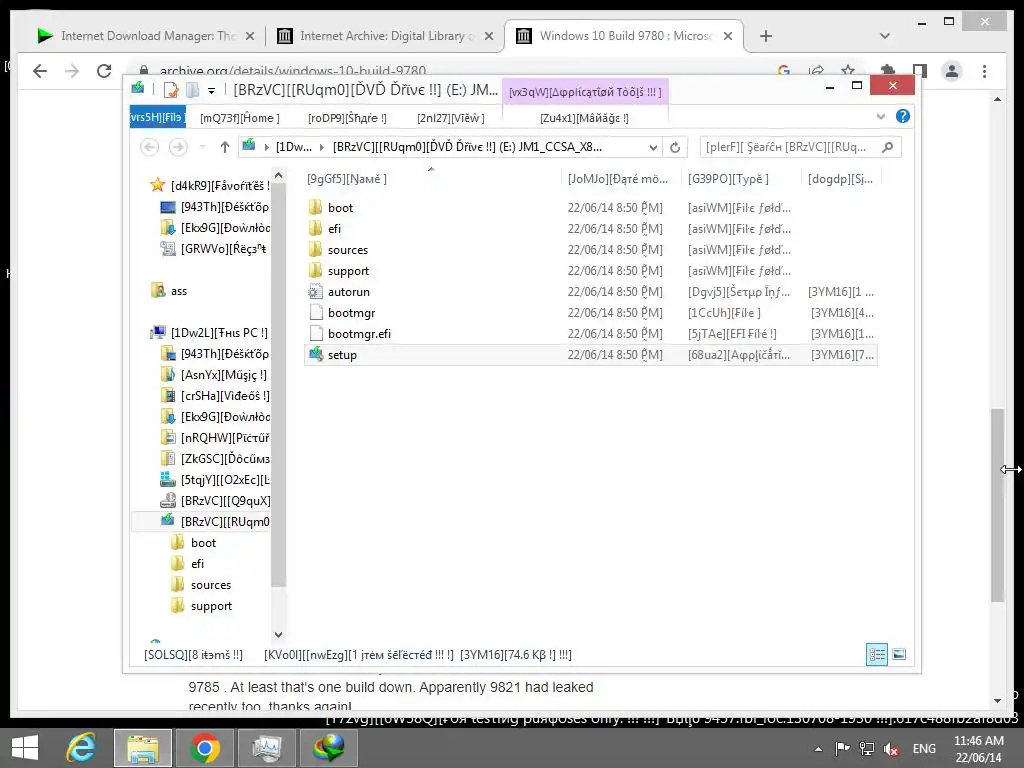Open the Manage ribbon tab
1024x768 pixels.
point(584,118)
